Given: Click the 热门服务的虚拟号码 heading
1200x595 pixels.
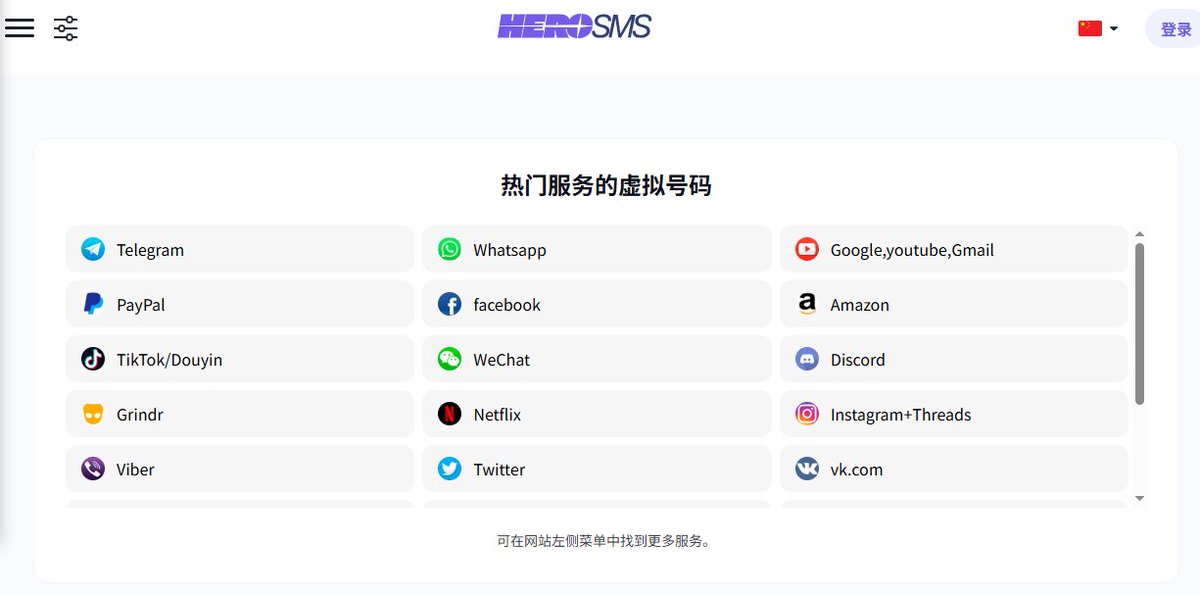Looking at the screenshot, I should (x=606, y=185).
